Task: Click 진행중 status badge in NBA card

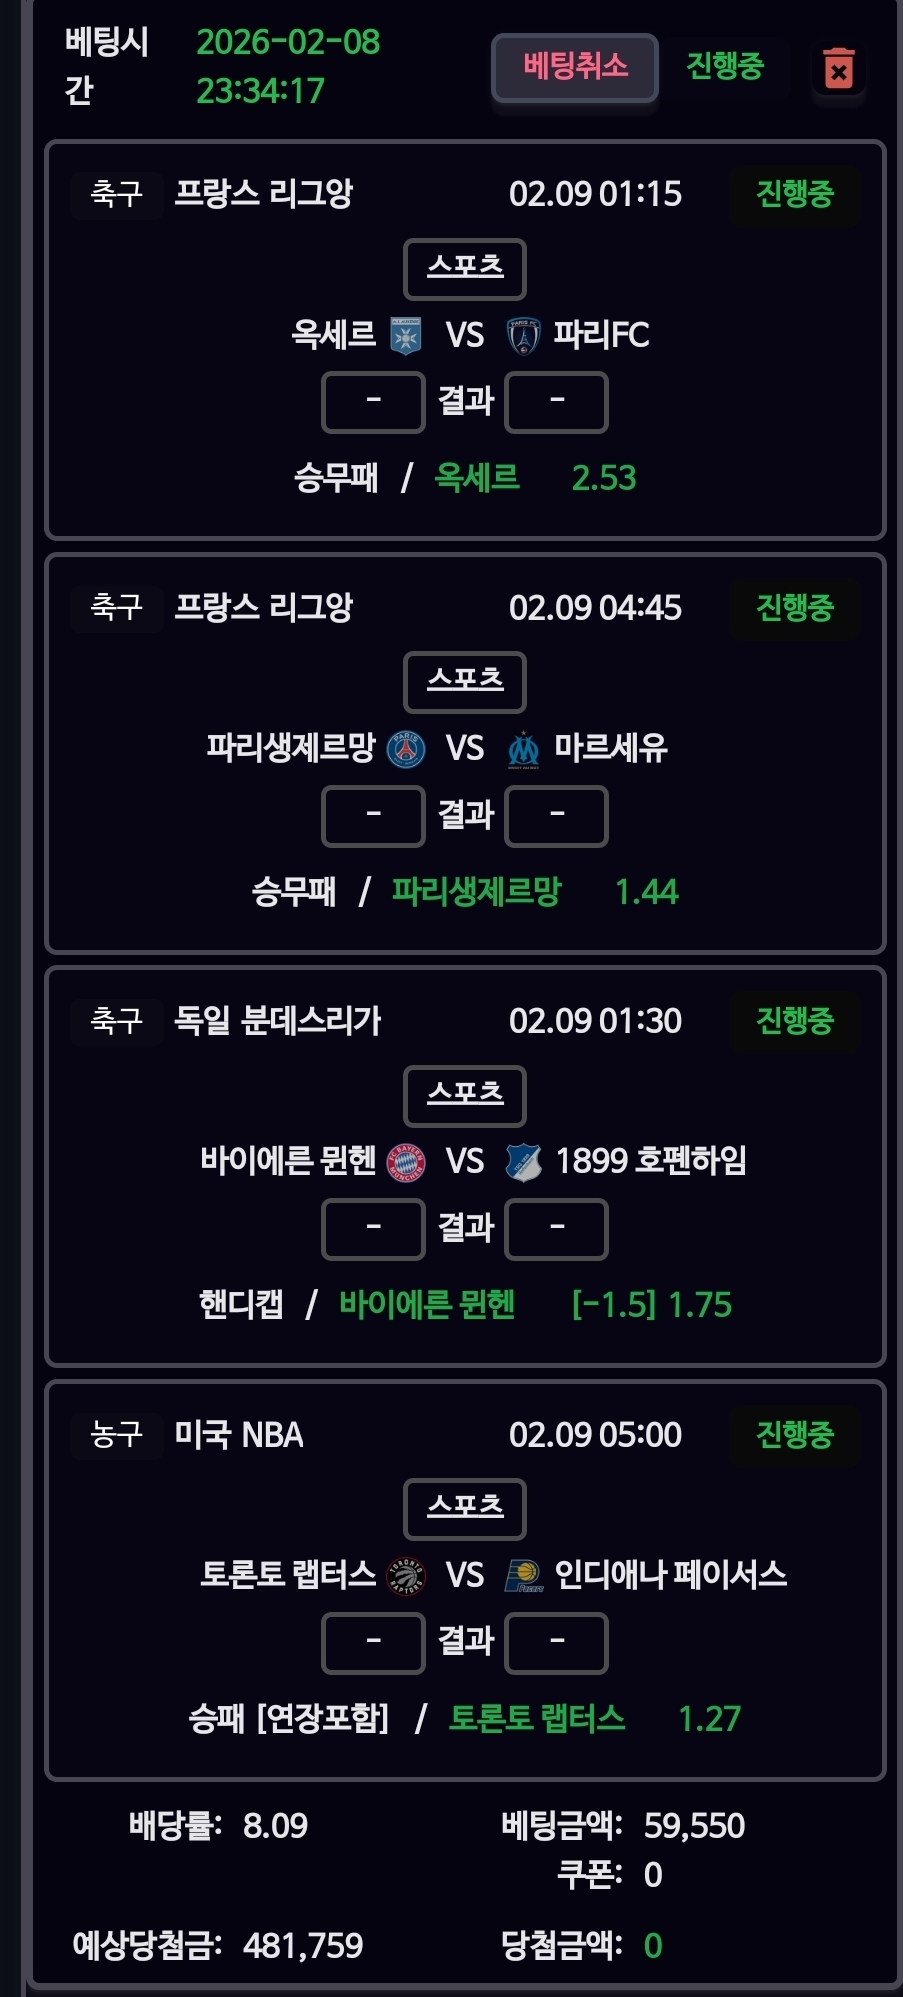Action: [x=794, y=1435]
